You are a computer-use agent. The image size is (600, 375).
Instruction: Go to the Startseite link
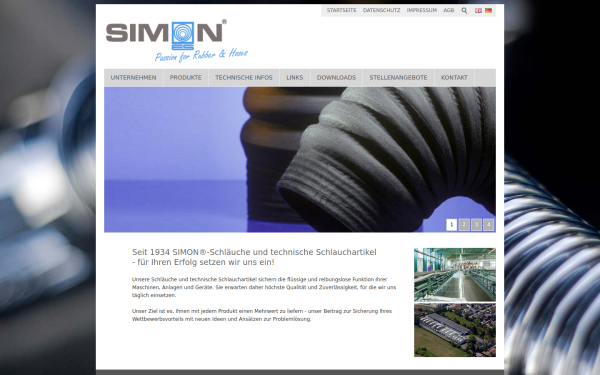341,10
